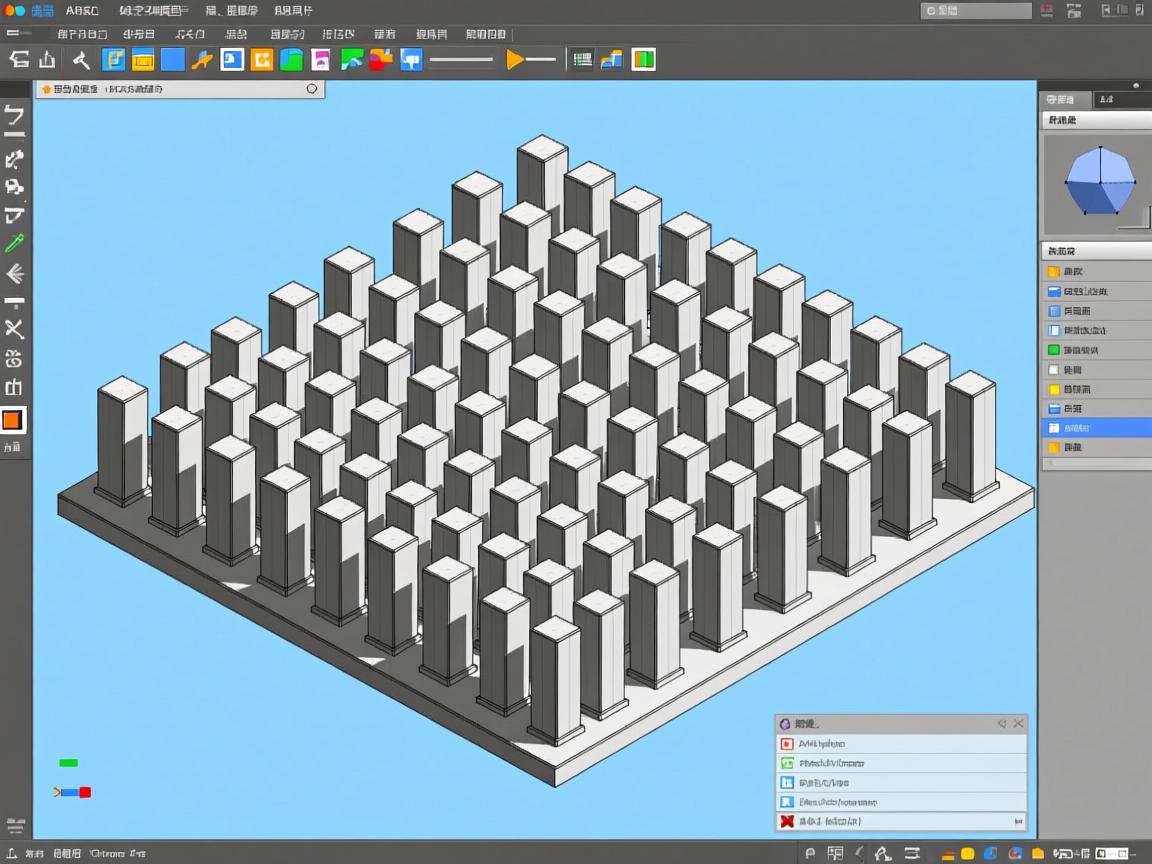Click the green pencil tool in left sidebar
This screenshot has width=1152, height=864.
pos(14,243)
